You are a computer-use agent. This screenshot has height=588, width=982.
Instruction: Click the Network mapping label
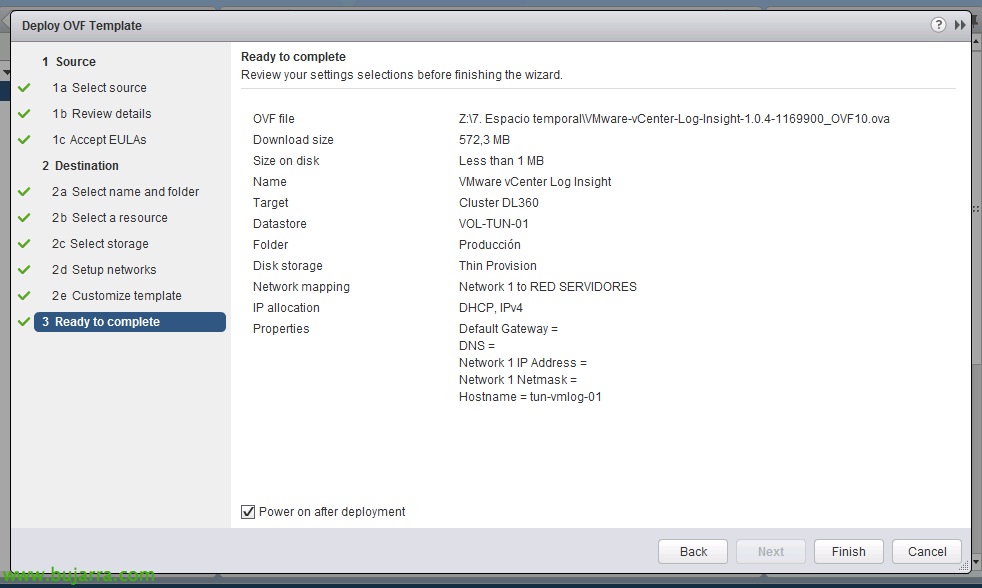click(301, 286)
